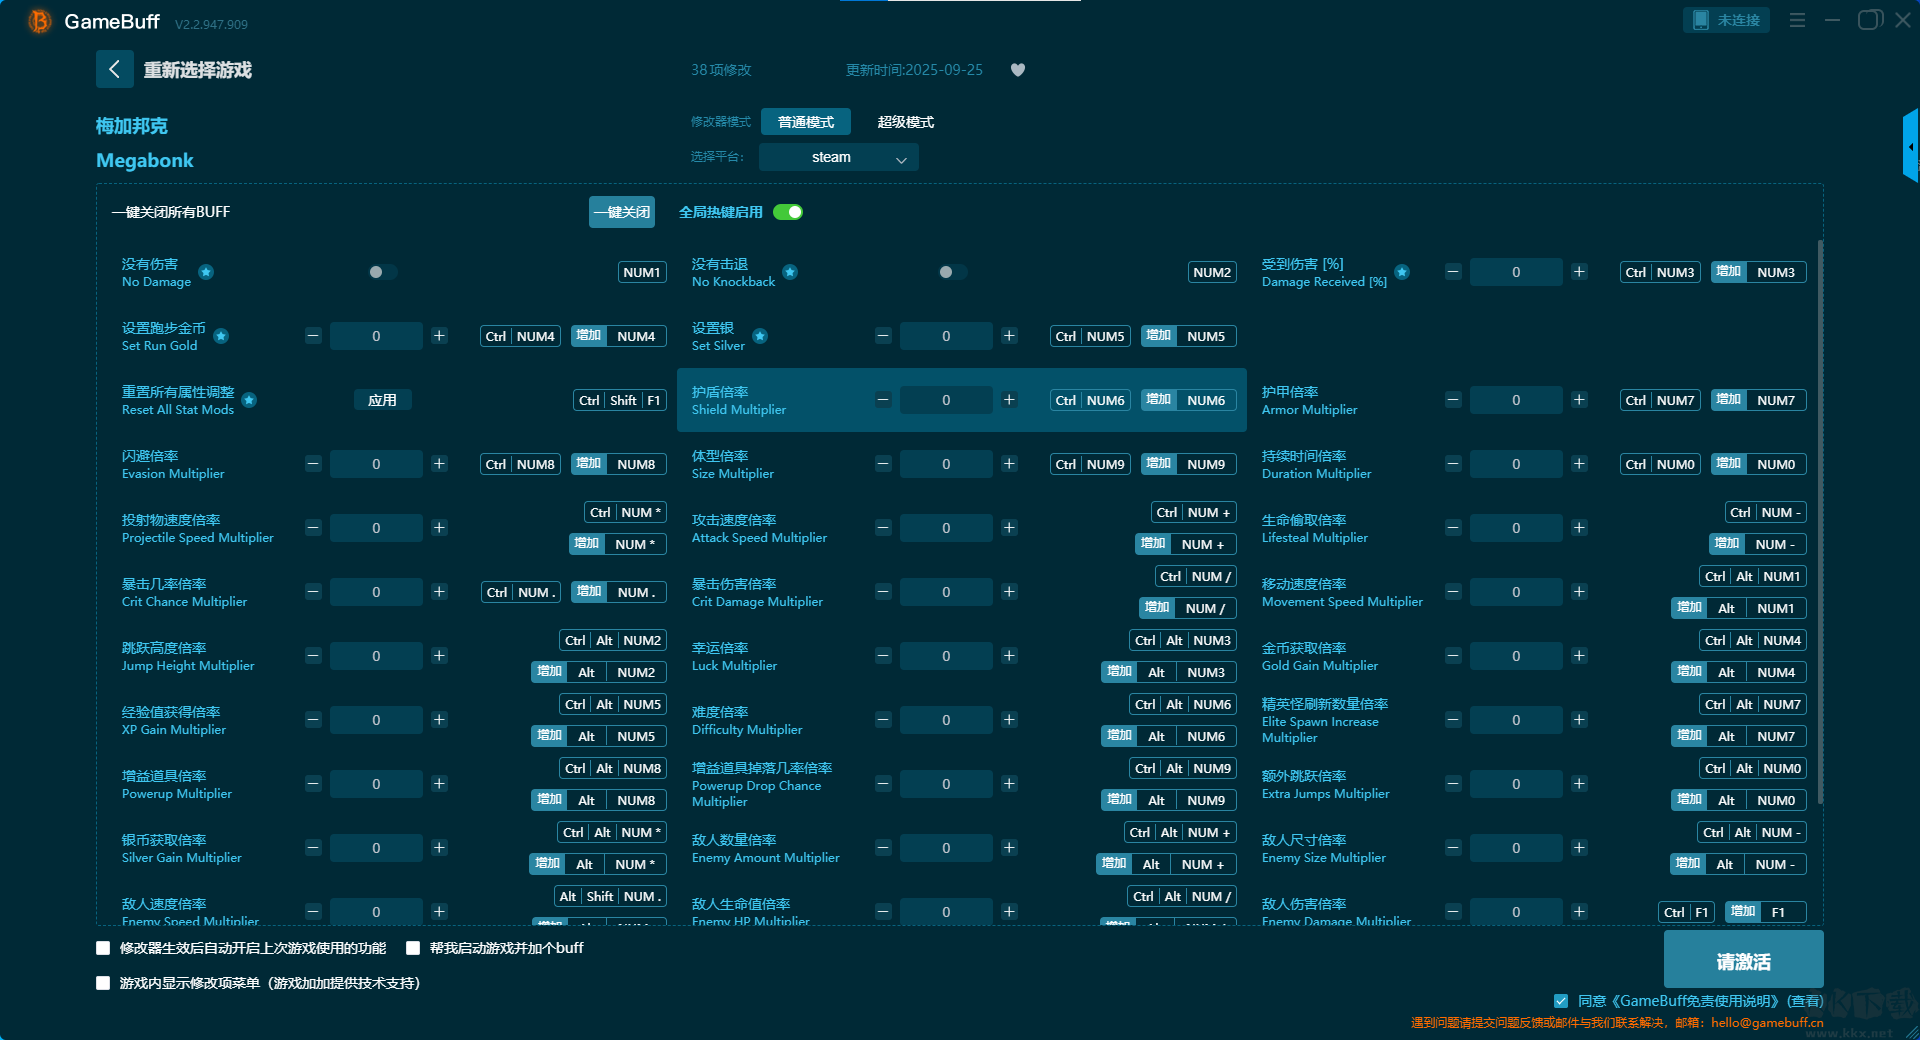1920x1040 pixels.
Task: Toggle the global hotkey enable switch
Action: click(x=788, y=212)
